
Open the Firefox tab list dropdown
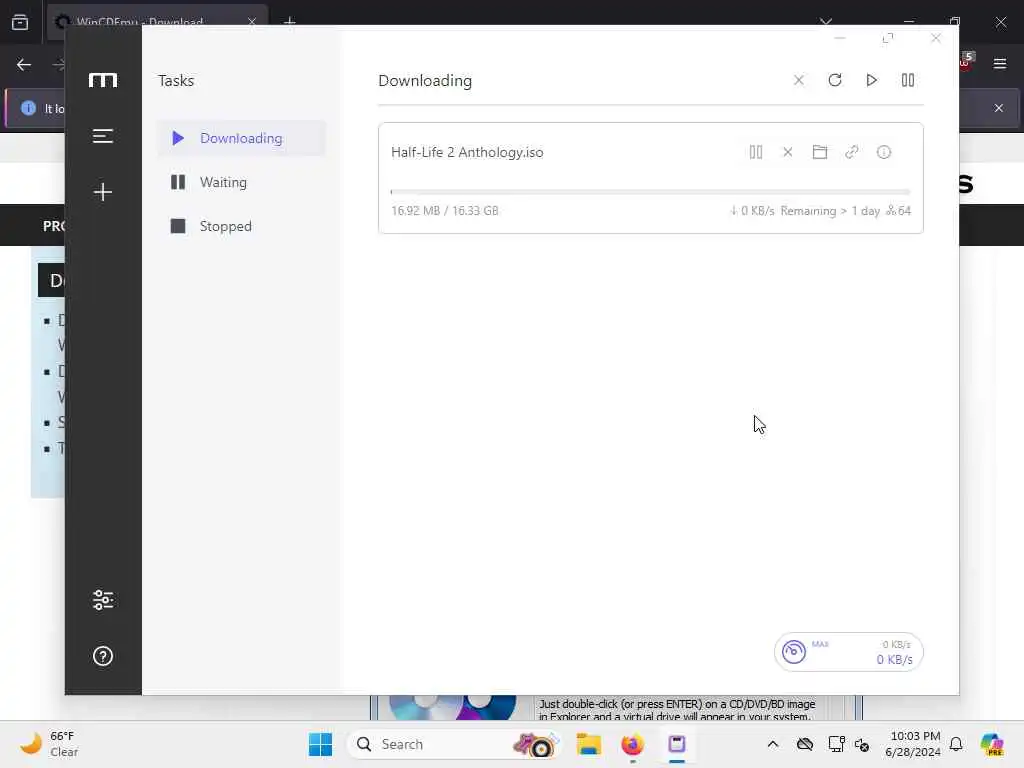pyautogui.click(x=826, y=22)
